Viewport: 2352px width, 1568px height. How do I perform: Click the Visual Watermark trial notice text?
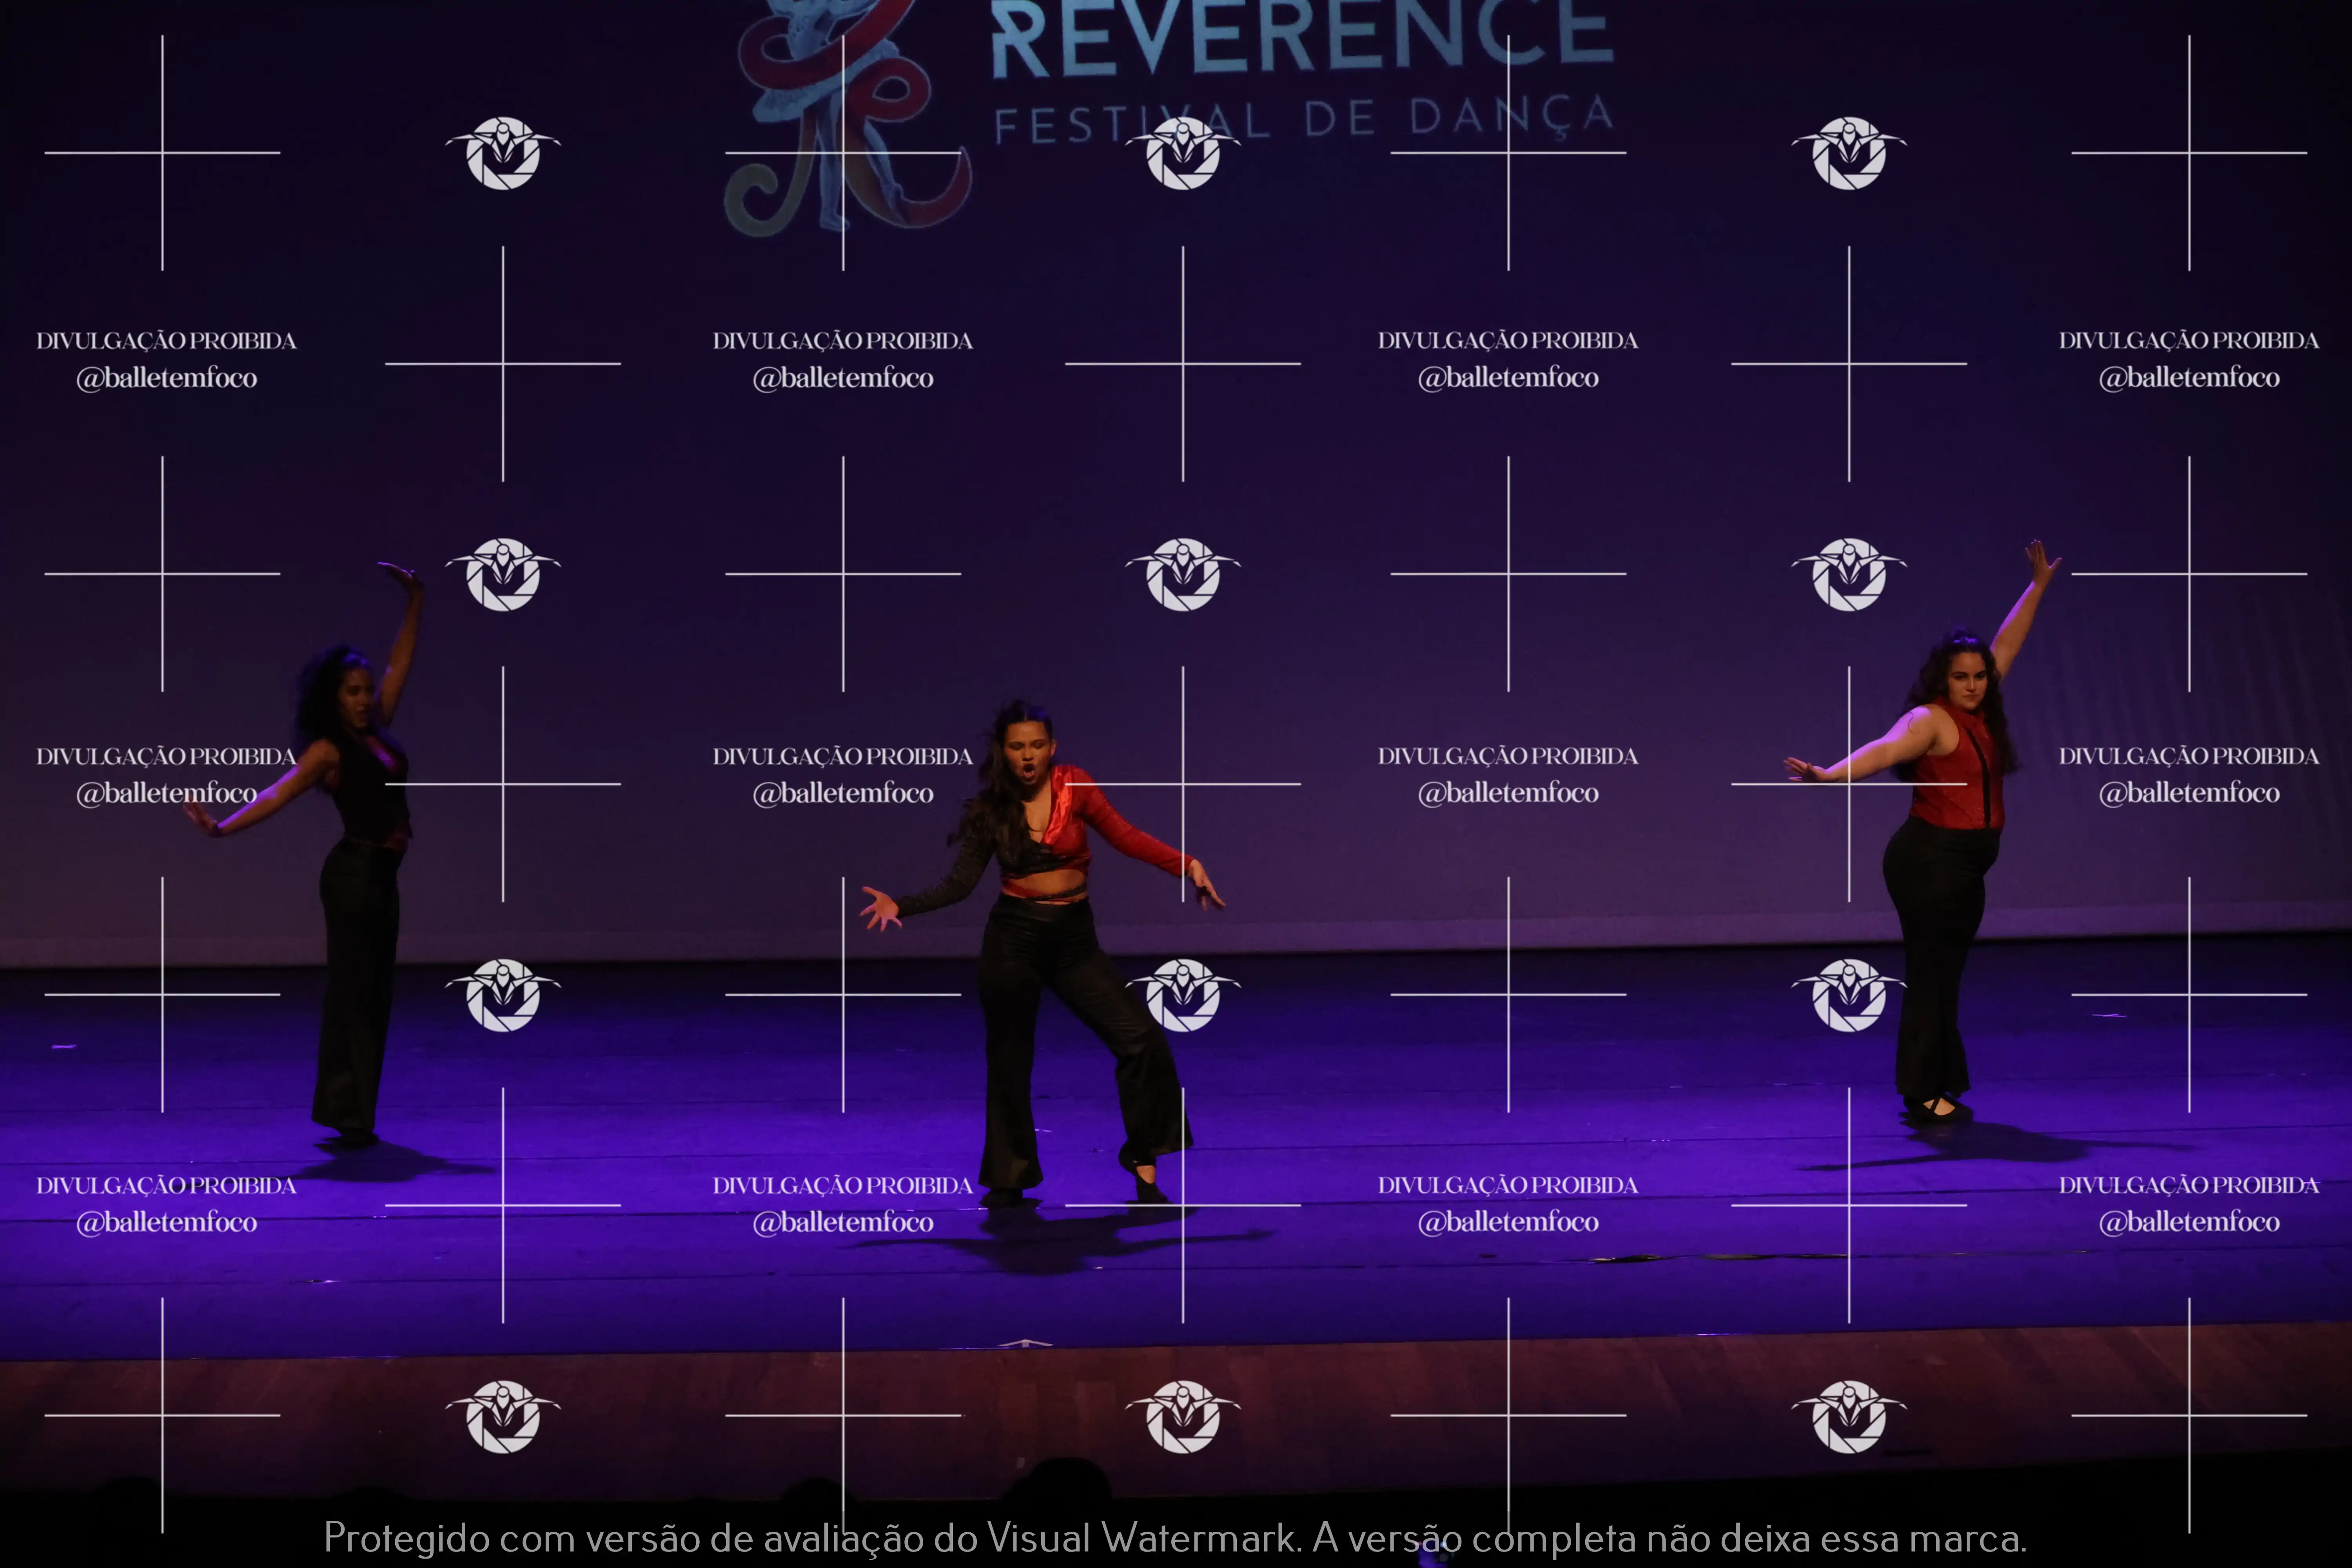coord(1175,1538)
